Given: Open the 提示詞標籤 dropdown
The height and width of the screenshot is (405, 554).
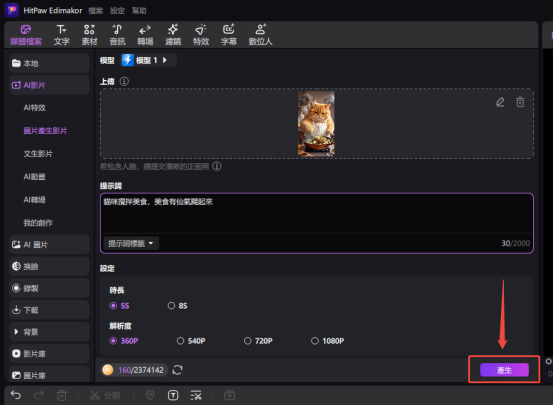Looking at the screenshot, I should pos(131,243).
